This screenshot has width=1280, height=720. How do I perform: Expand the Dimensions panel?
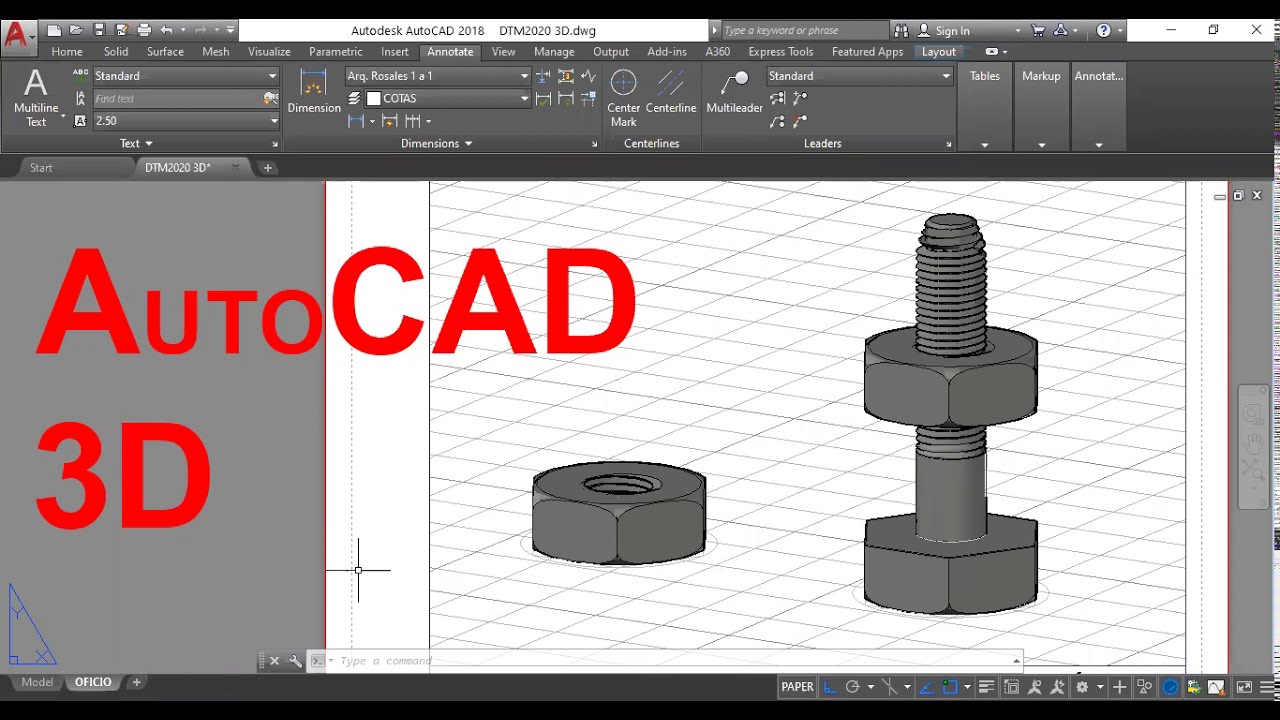point(436,143)
